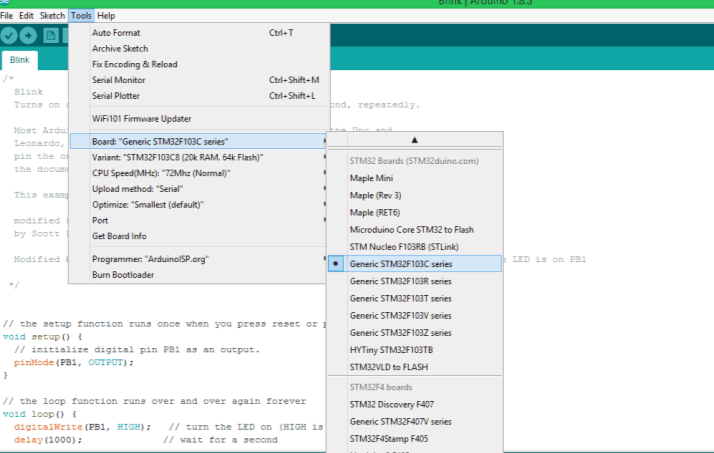Expand the CPU Speed(MHz) submenu

(199, 173)
